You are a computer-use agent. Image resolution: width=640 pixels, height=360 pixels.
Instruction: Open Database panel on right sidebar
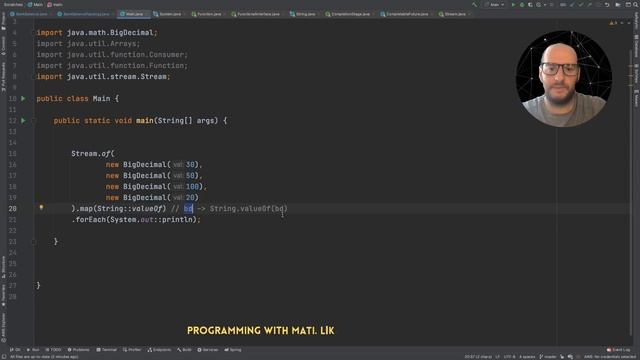point(636,46)
